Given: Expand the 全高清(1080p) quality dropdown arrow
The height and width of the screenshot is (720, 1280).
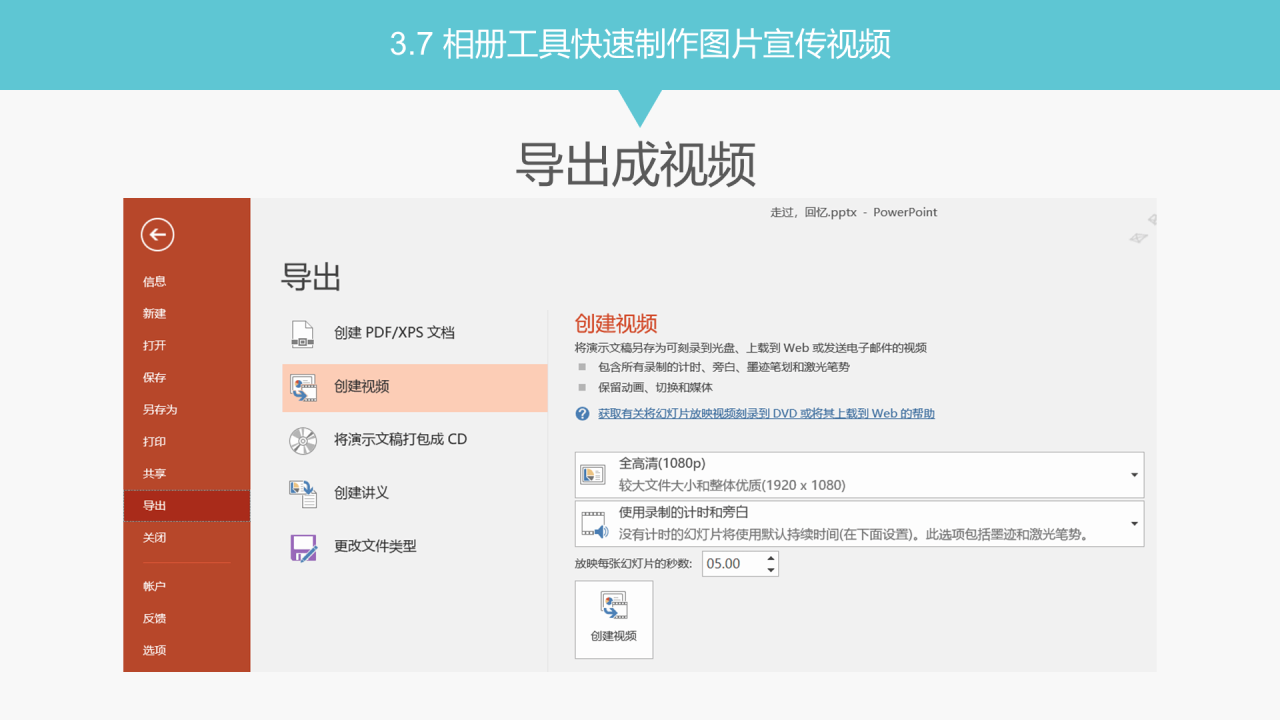Looking at the screenshot, I should tap(1134, 475).
